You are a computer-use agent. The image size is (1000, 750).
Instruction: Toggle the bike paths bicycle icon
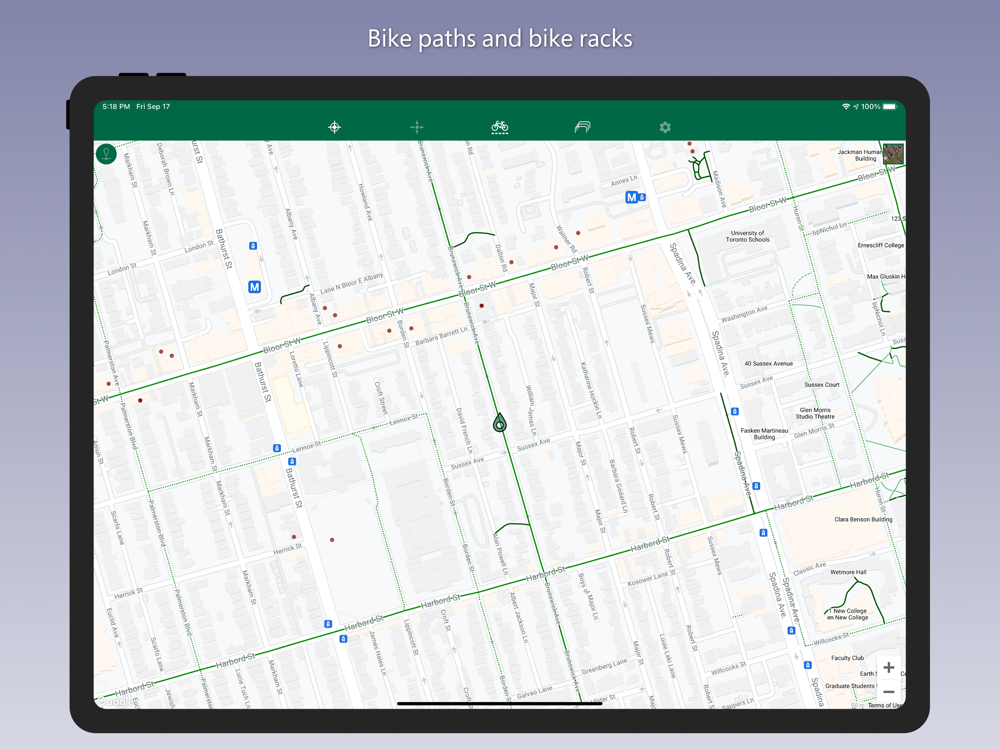click(499, 127)
